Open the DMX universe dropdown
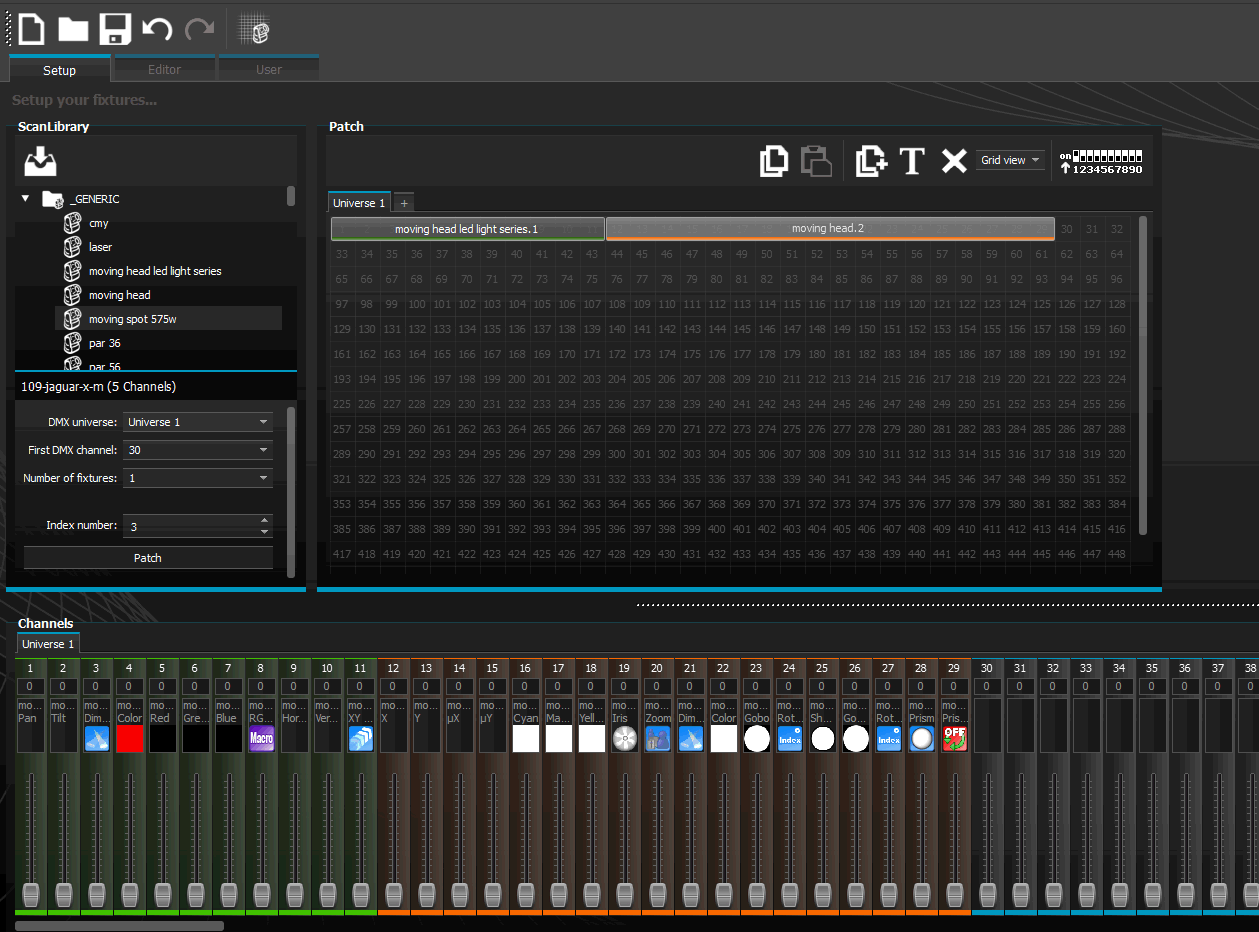The image size is (1259, 932). tap(198, 422)
